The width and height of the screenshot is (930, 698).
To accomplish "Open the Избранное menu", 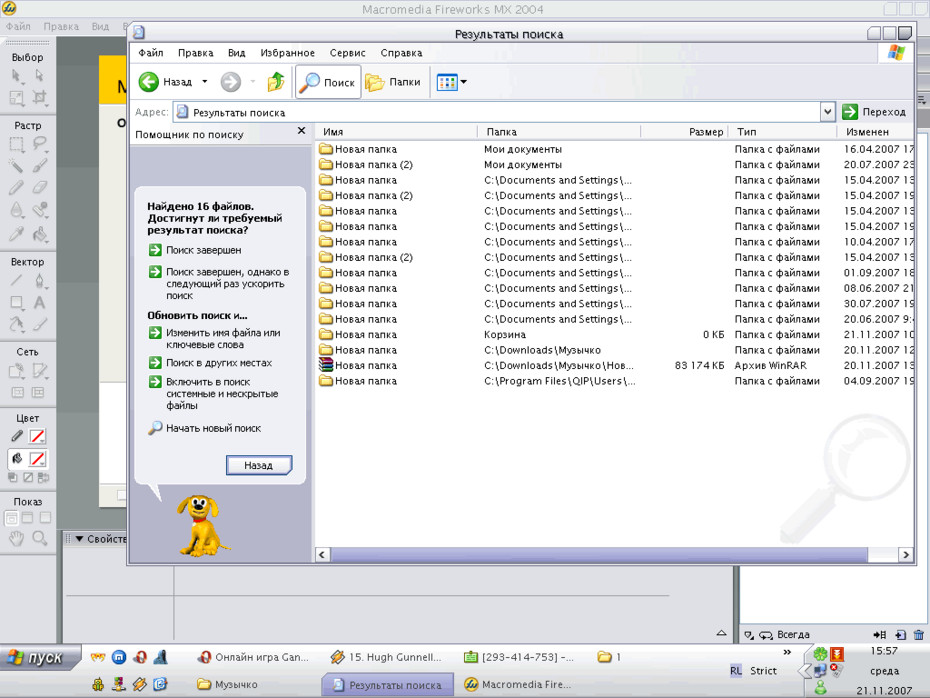I will click(x=288, y=53).
